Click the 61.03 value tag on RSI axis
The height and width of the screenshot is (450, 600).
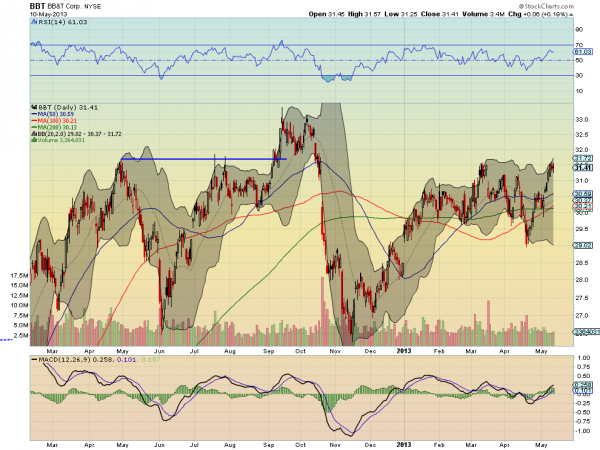pos(583,51)
